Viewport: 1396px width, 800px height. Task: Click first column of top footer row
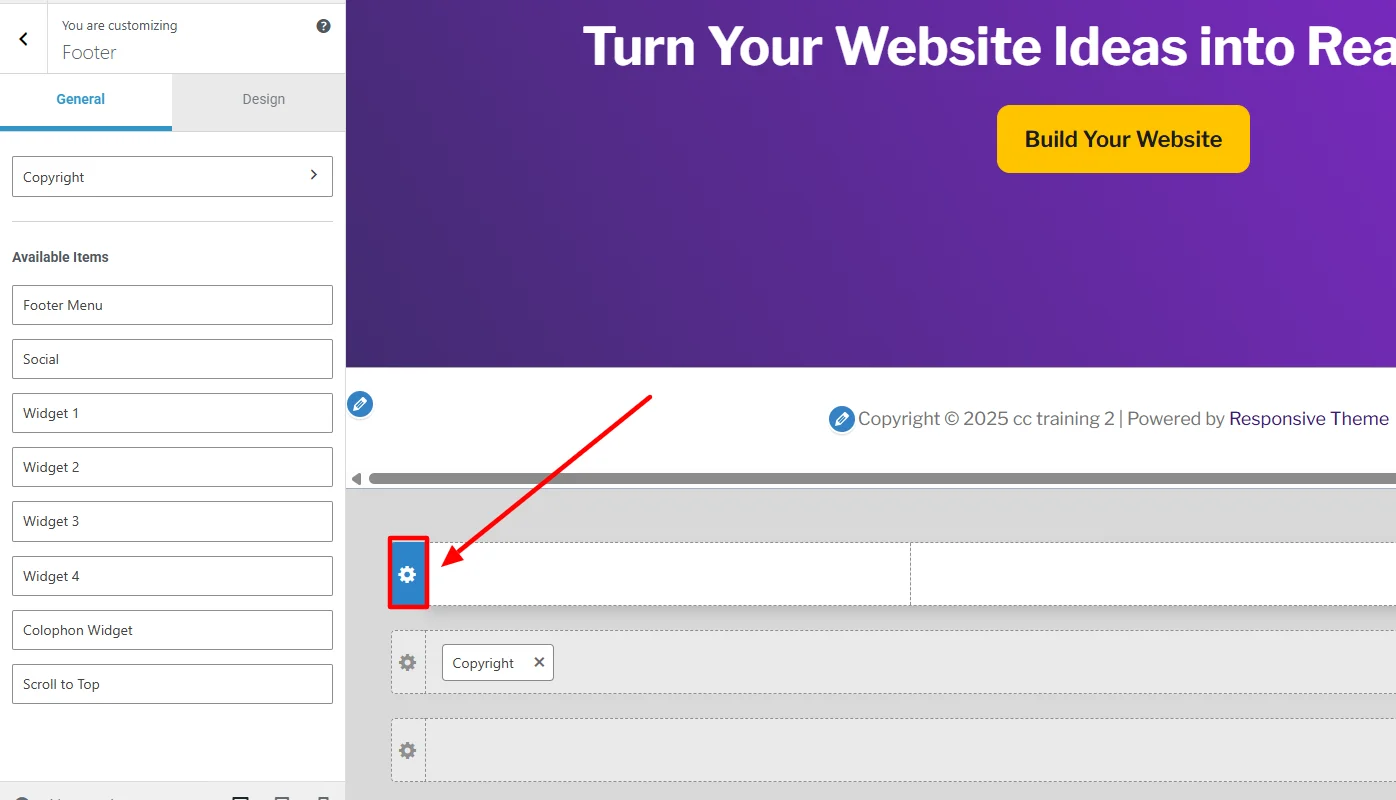pos(668,574)
